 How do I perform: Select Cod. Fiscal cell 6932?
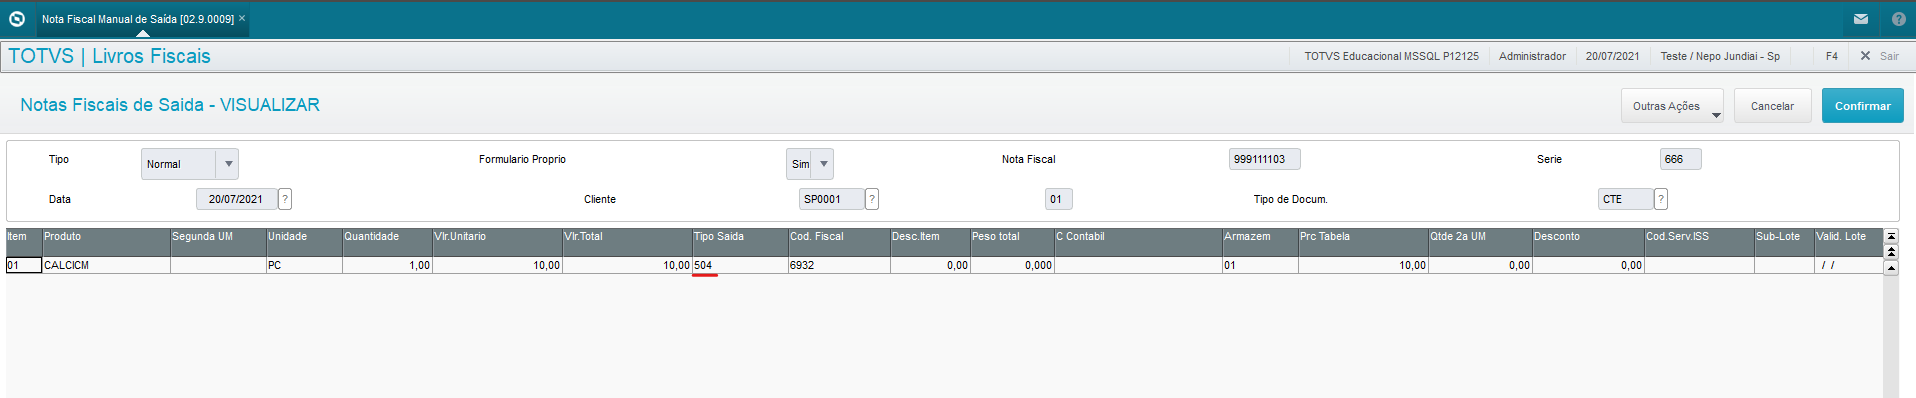(x=839, y=265)
